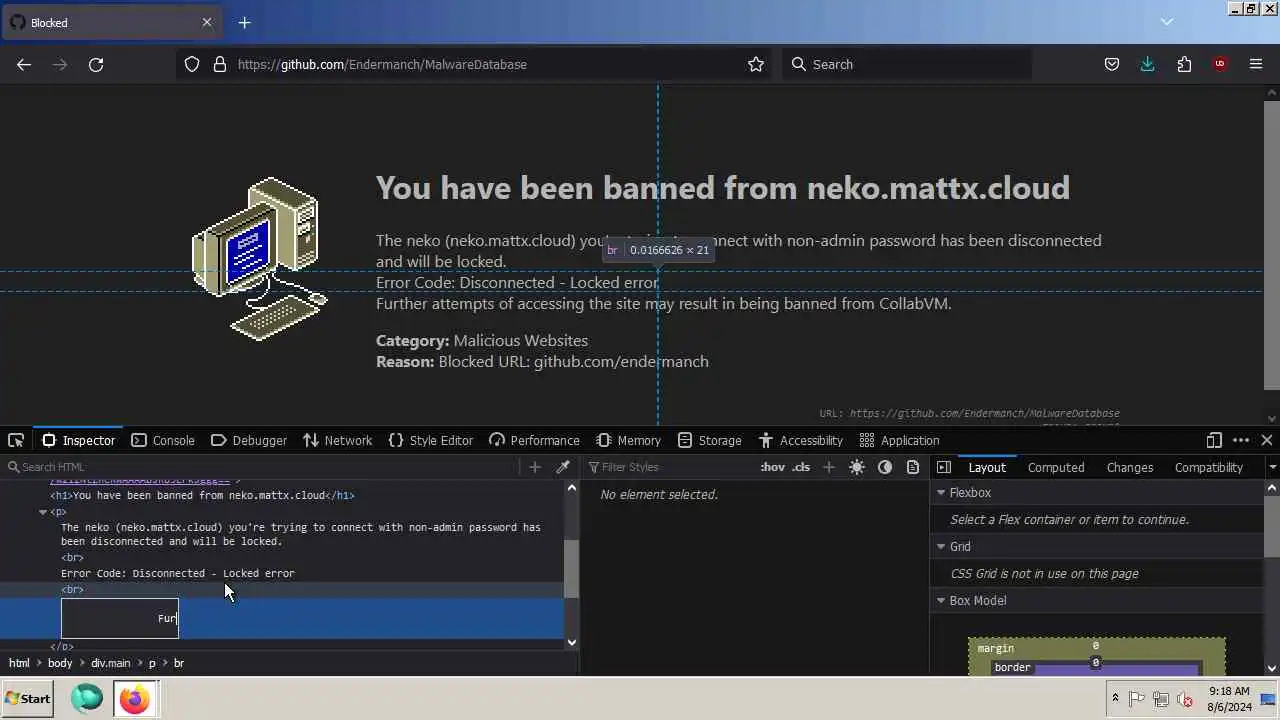Collapse the three-pane inspector sidebar
The height and width of the screenshot is (720, 1280).
944,467
